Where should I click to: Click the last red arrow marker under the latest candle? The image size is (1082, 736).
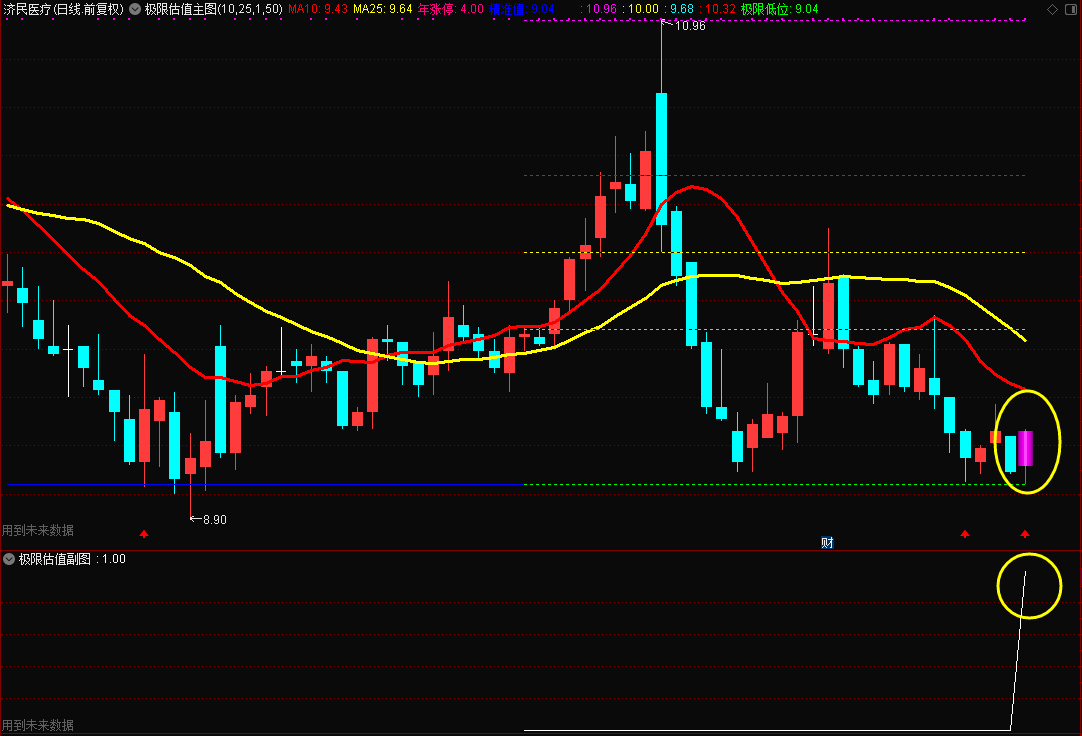(x=1025, y=533)
